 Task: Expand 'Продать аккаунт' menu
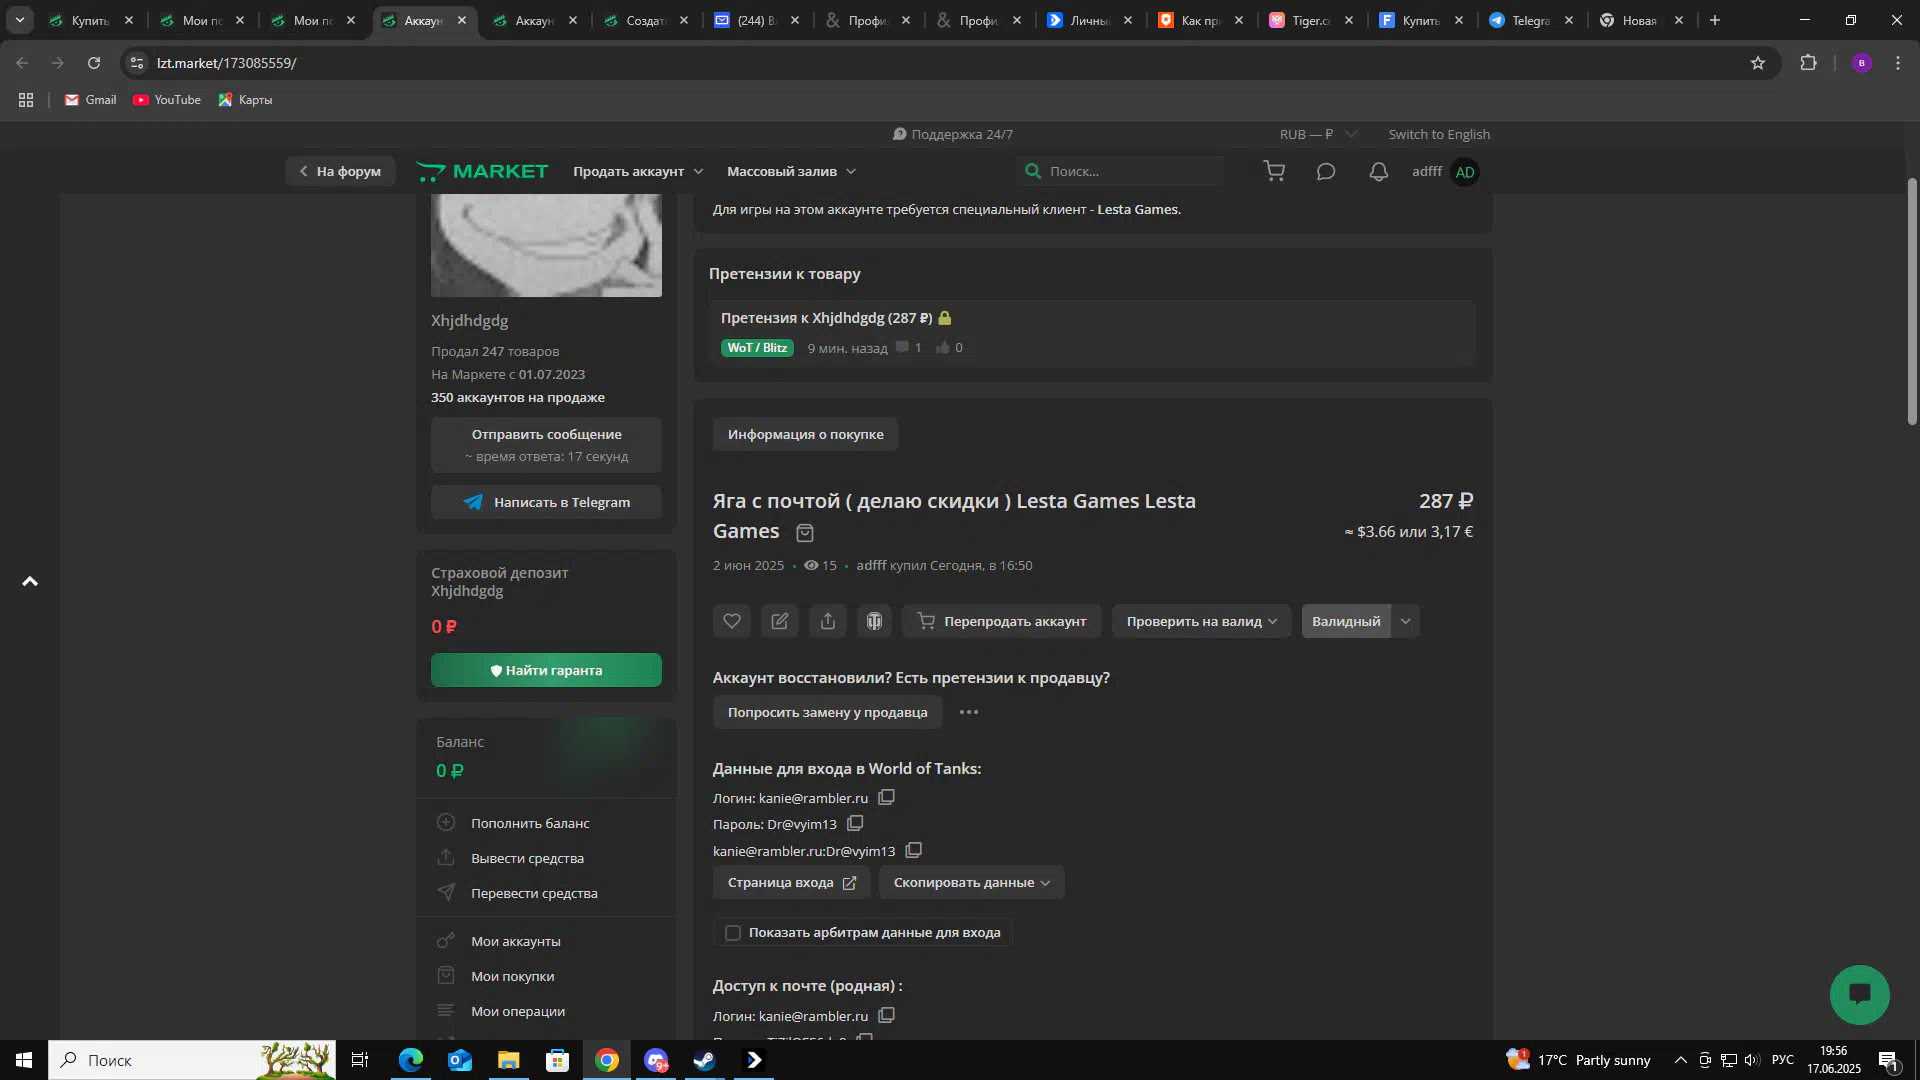click(x=638, y=171)
